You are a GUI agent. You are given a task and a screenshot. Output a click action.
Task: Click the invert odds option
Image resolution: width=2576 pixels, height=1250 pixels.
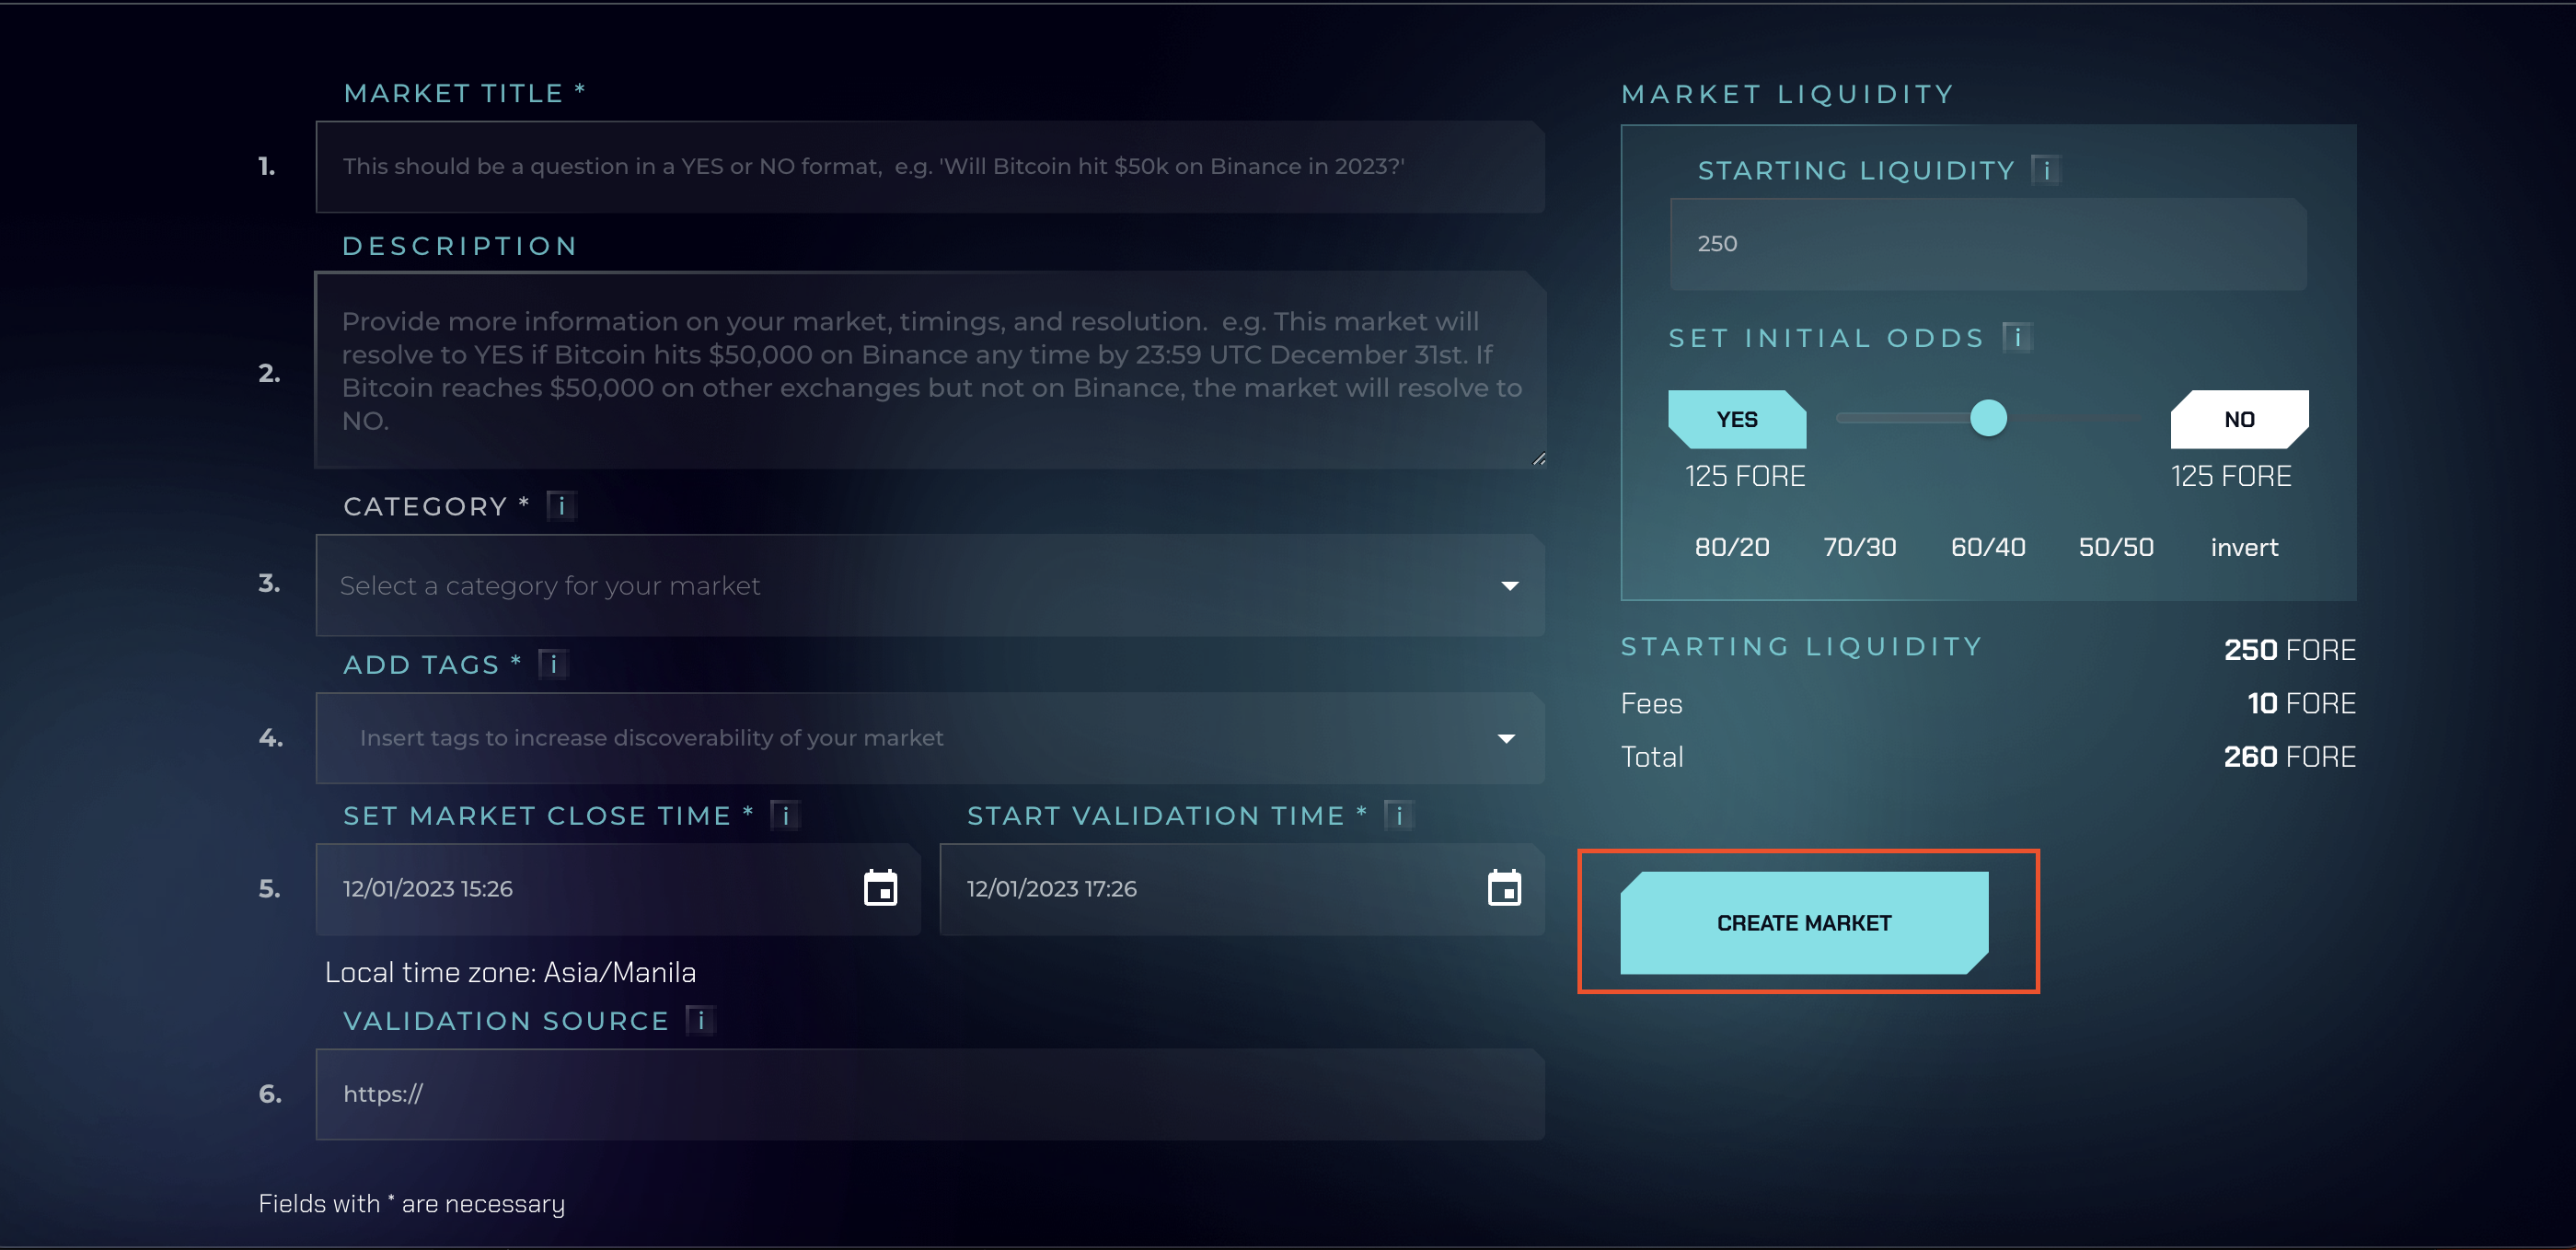(x=2243, y=547)
